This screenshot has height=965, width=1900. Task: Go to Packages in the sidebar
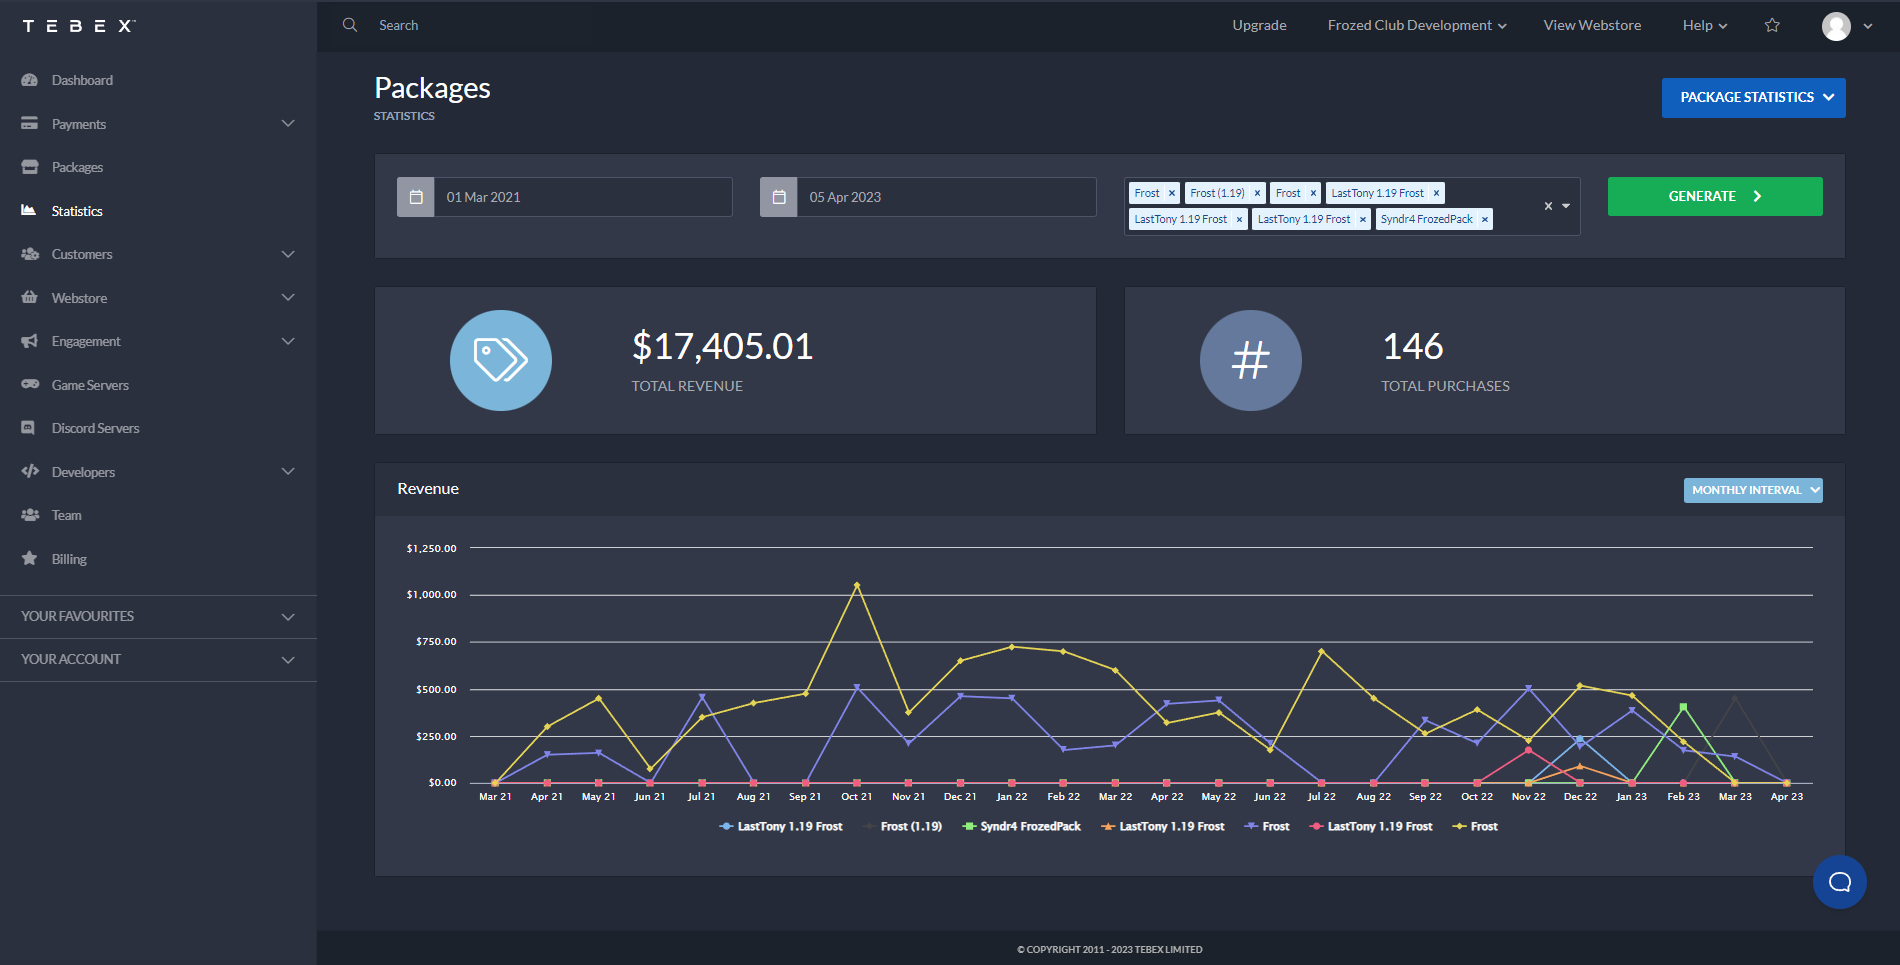[77, 167]
